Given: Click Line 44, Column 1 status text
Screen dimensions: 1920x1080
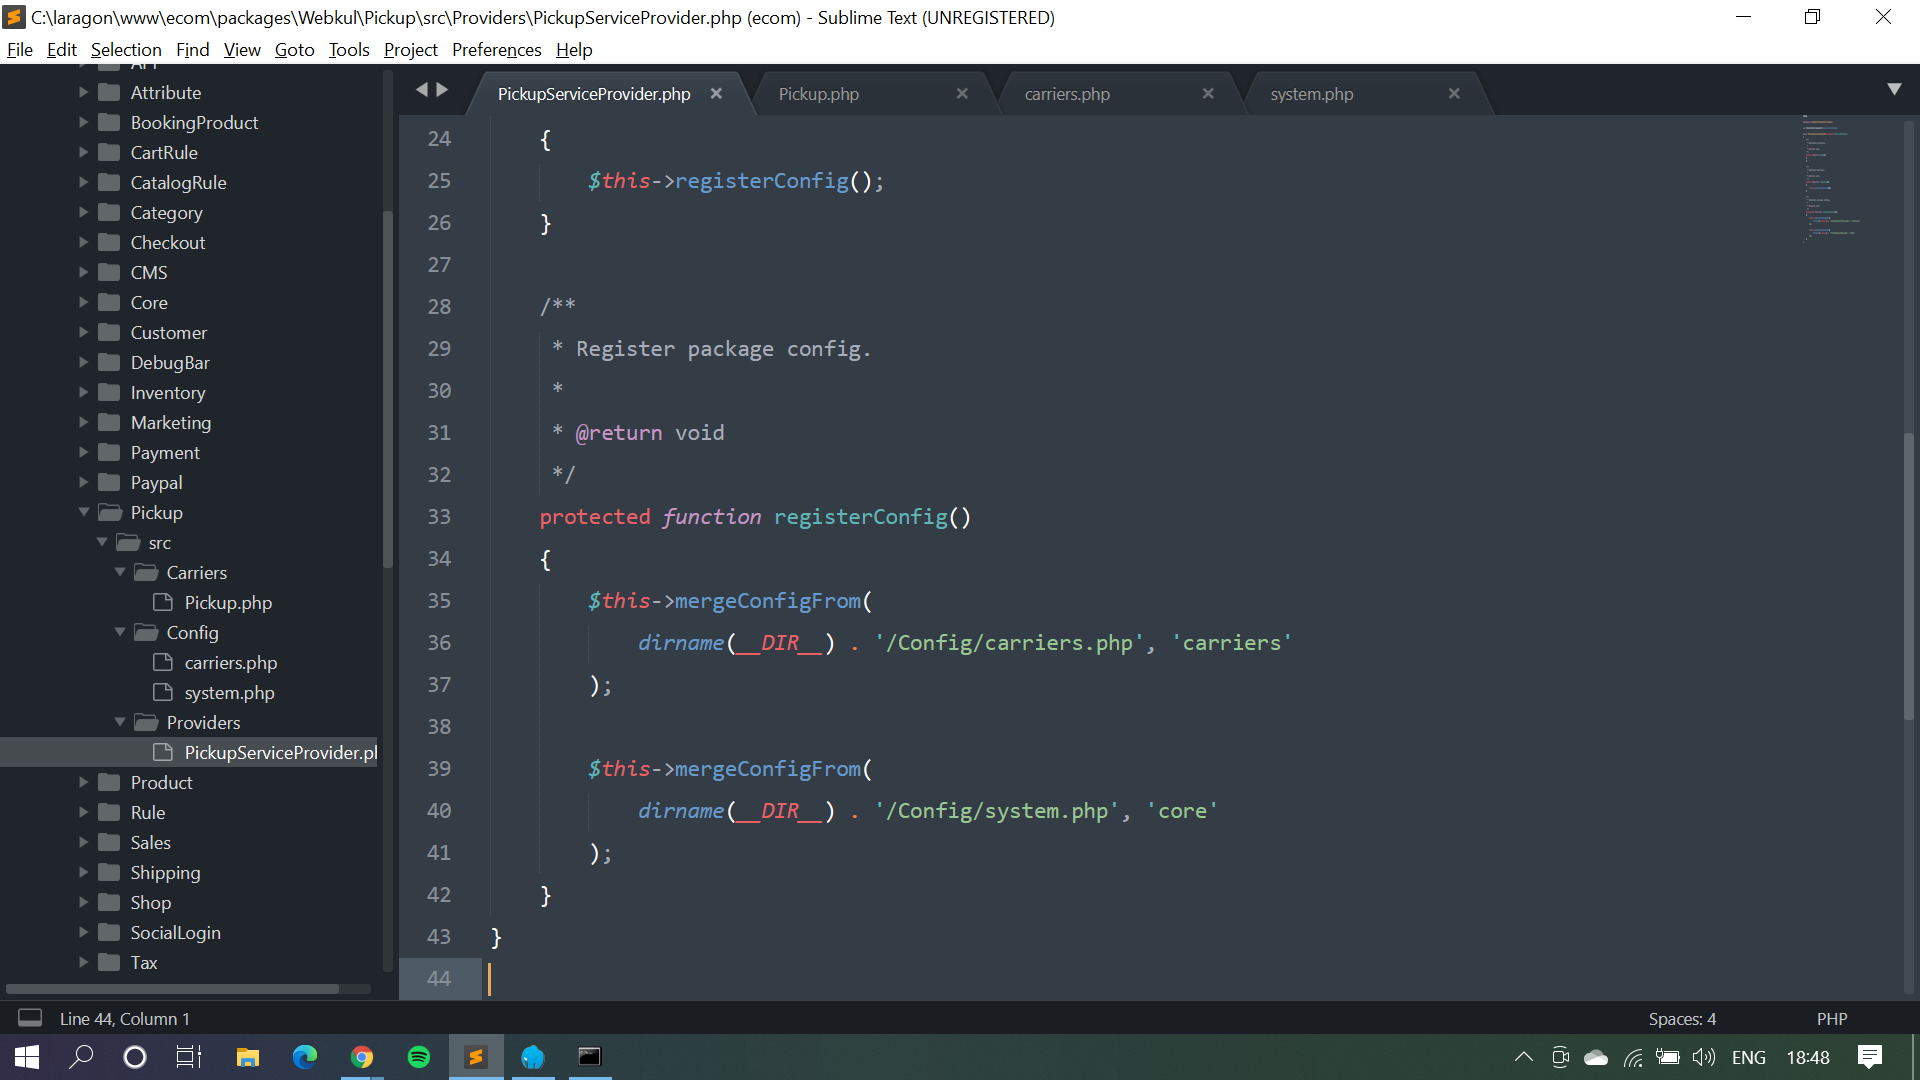Looking at the screenshot, I should click(125, 1019).
